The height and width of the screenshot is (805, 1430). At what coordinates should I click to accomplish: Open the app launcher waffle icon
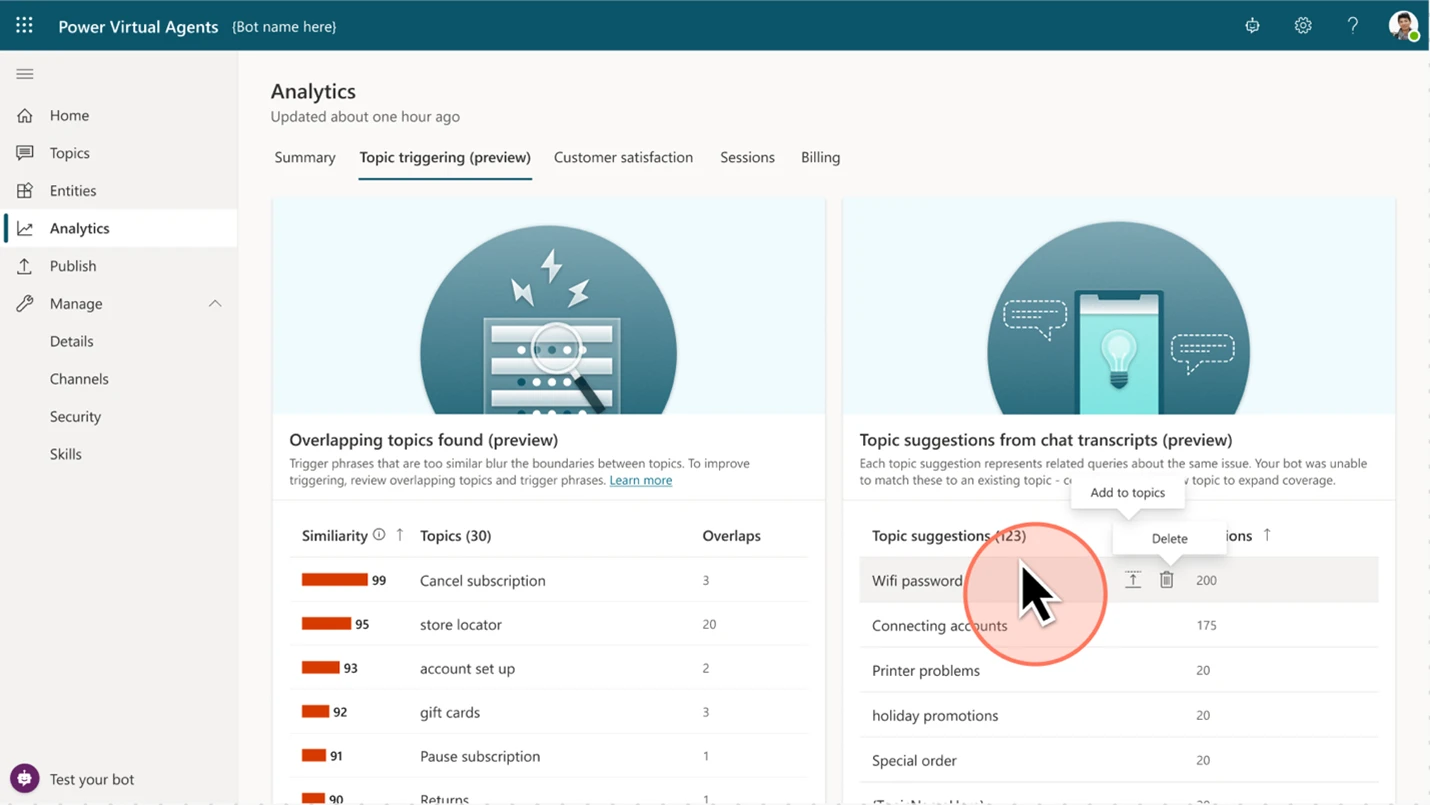[24, 25]
